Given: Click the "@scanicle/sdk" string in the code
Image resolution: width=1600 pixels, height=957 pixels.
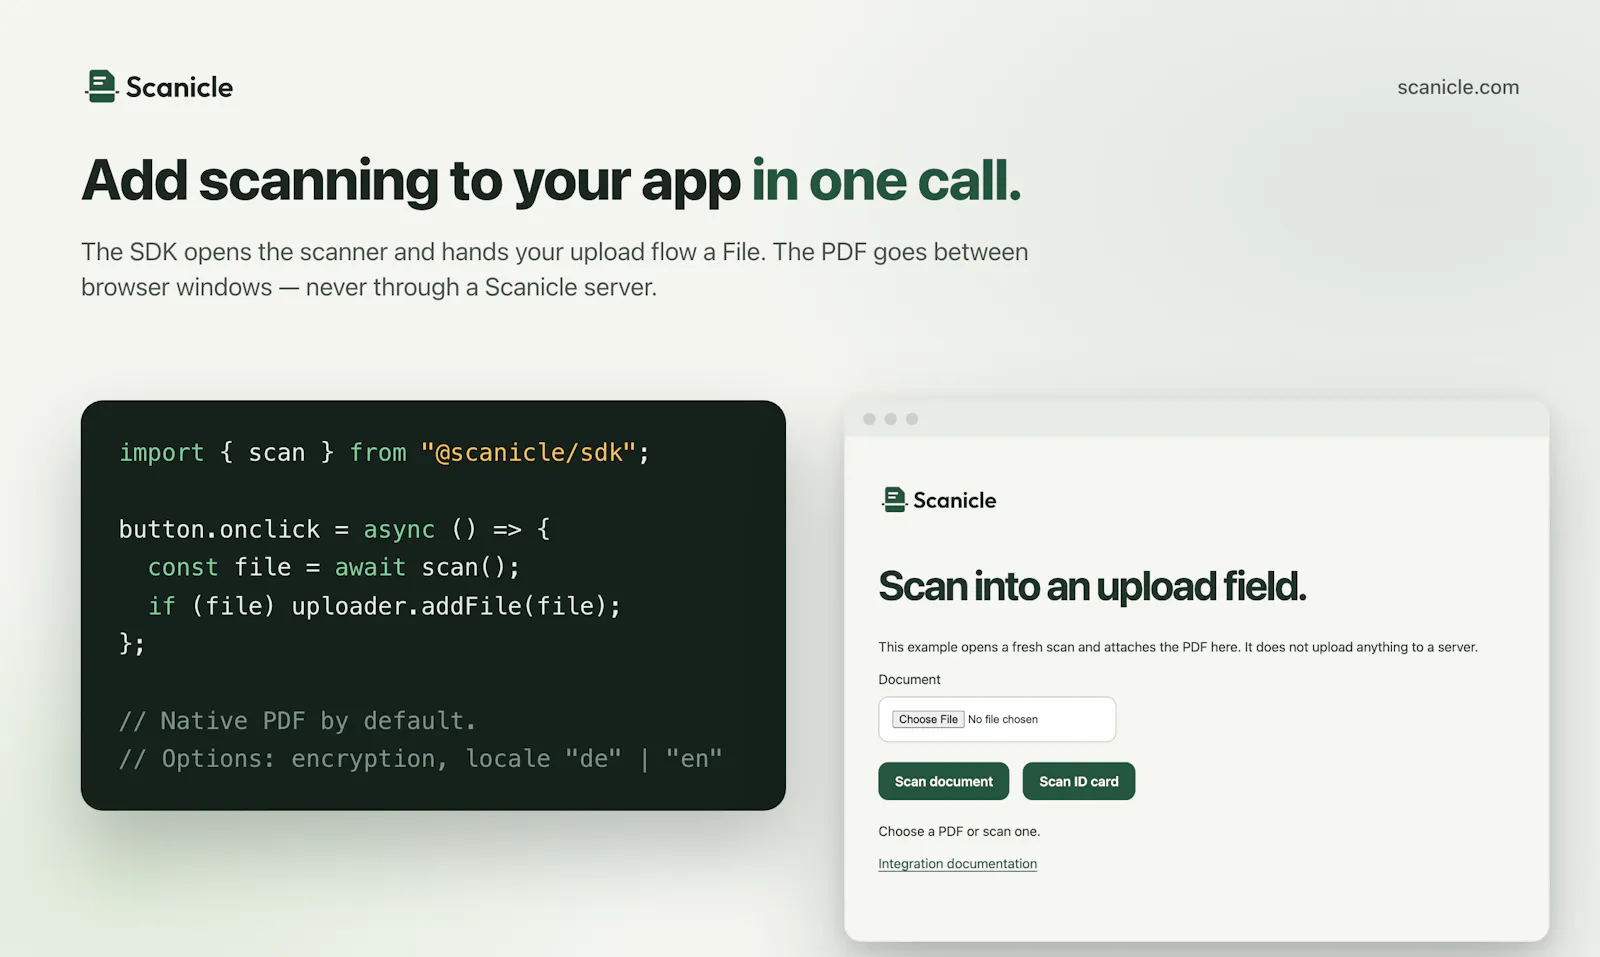Looking at the screenshot, I should click(x=528, y=452).
